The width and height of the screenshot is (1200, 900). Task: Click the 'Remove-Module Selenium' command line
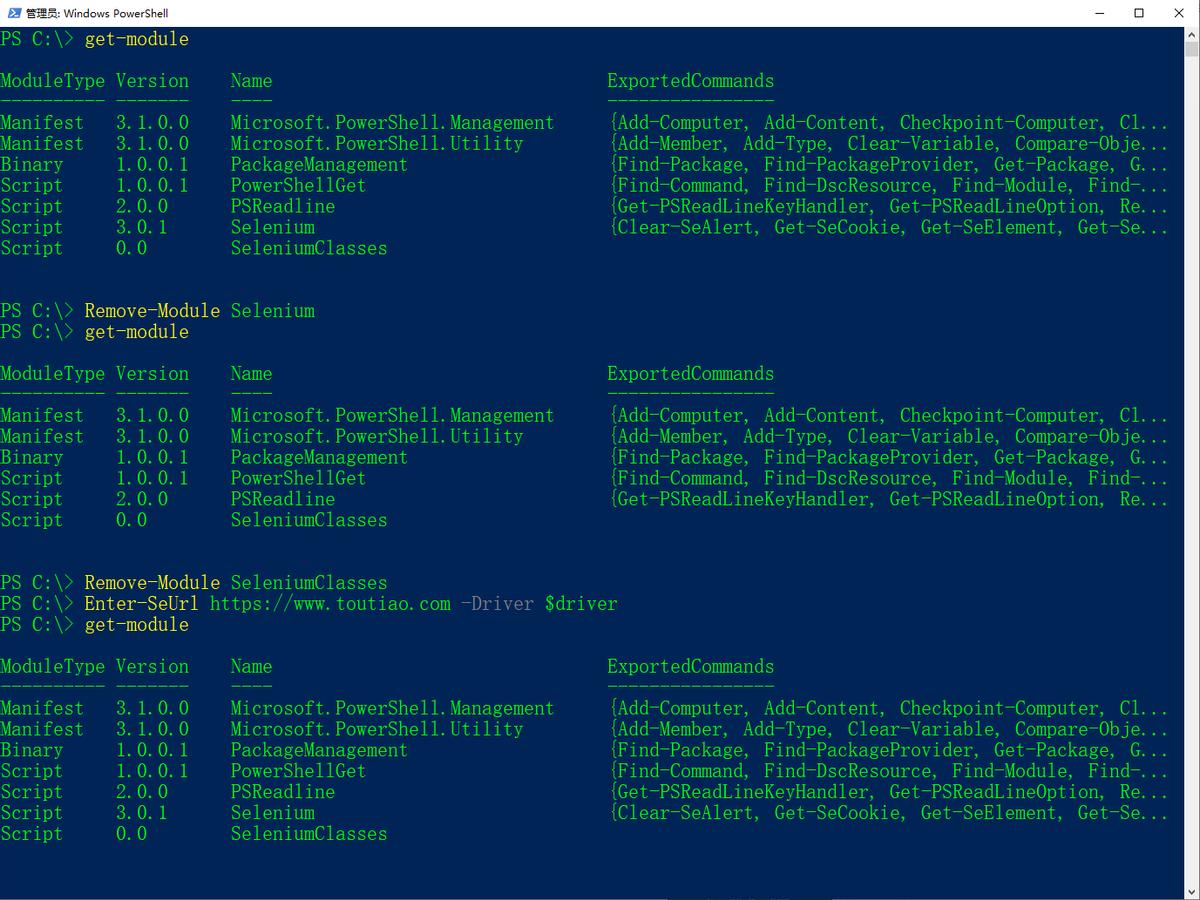tap(157, 311)
